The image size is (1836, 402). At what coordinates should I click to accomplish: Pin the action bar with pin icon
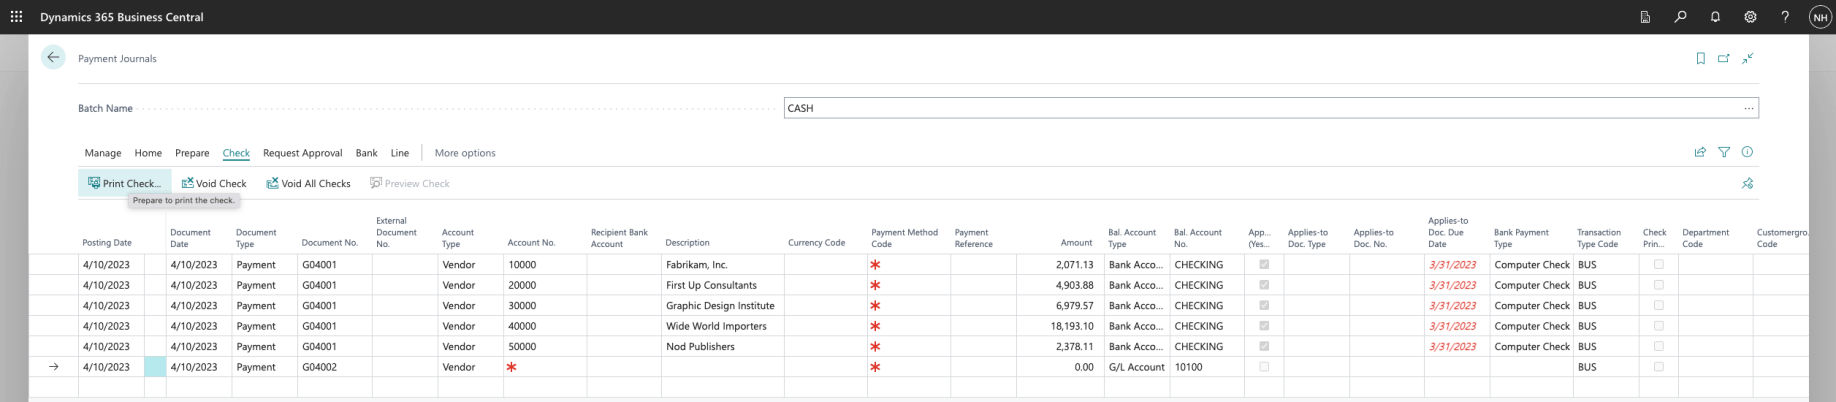tap(1747, 184)
